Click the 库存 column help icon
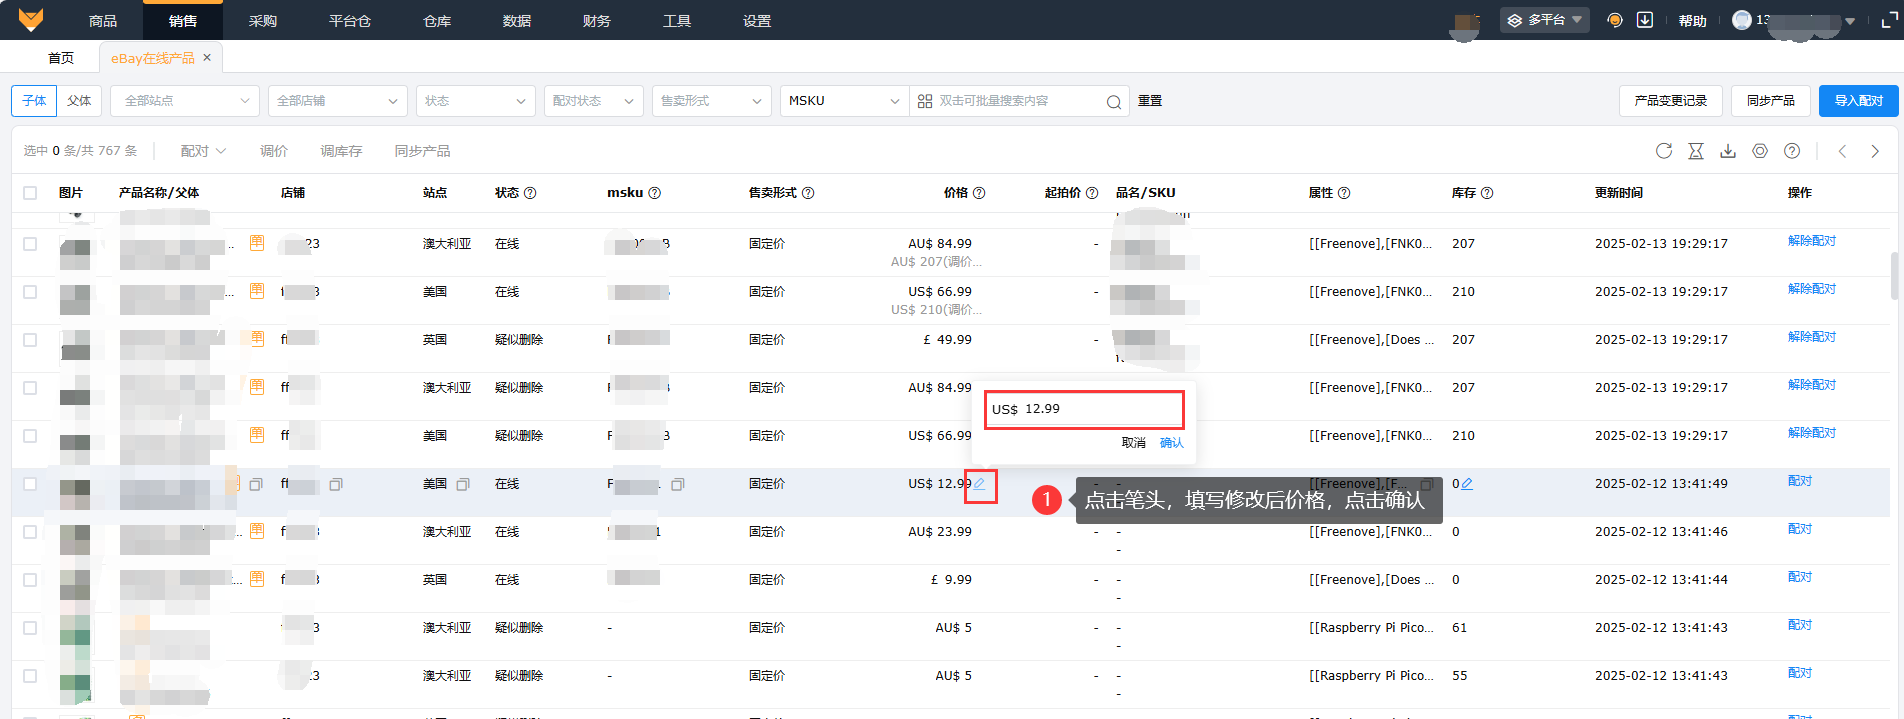Image resolution: width=1904 pixels, height=719 pixels. (1487, 193)
